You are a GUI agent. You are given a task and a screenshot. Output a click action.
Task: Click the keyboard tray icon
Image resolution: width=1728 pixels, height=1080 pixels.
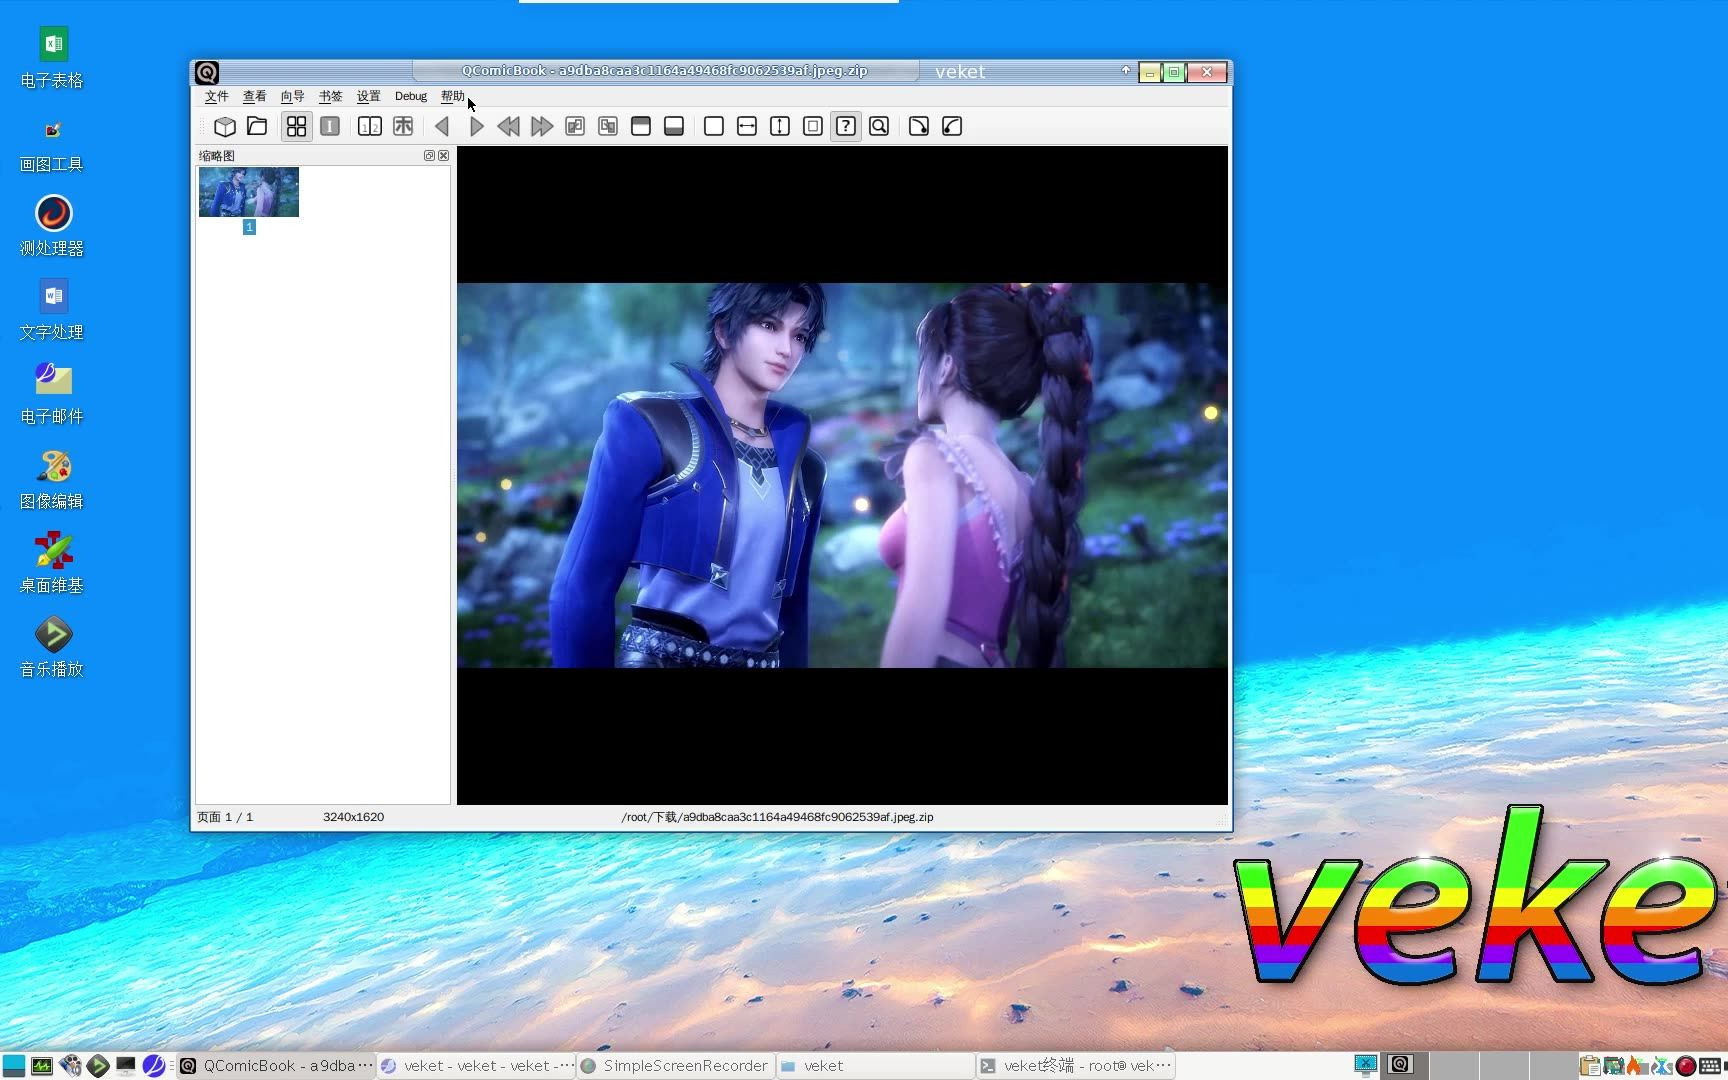1710,1066
